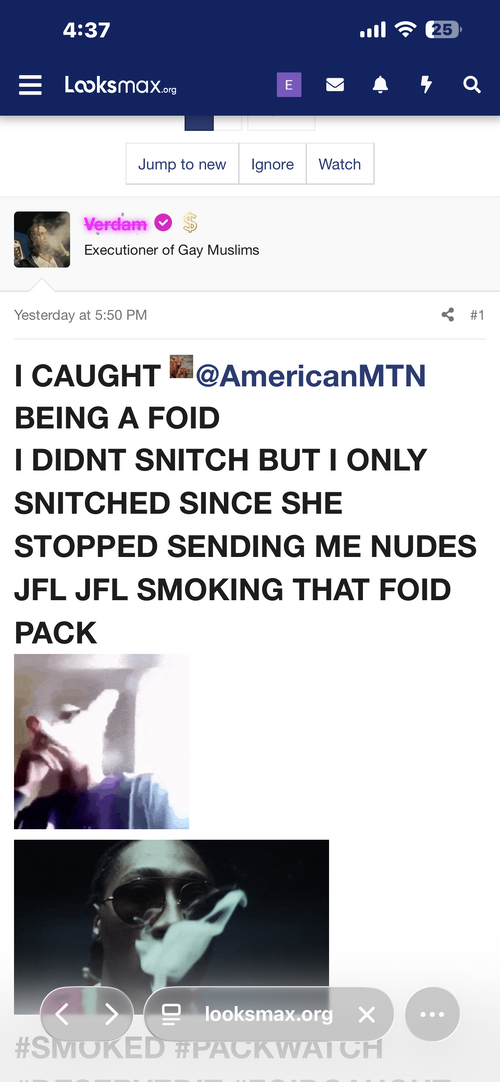
Task: Open the inbox envelope icon
Action: [334, 85]
